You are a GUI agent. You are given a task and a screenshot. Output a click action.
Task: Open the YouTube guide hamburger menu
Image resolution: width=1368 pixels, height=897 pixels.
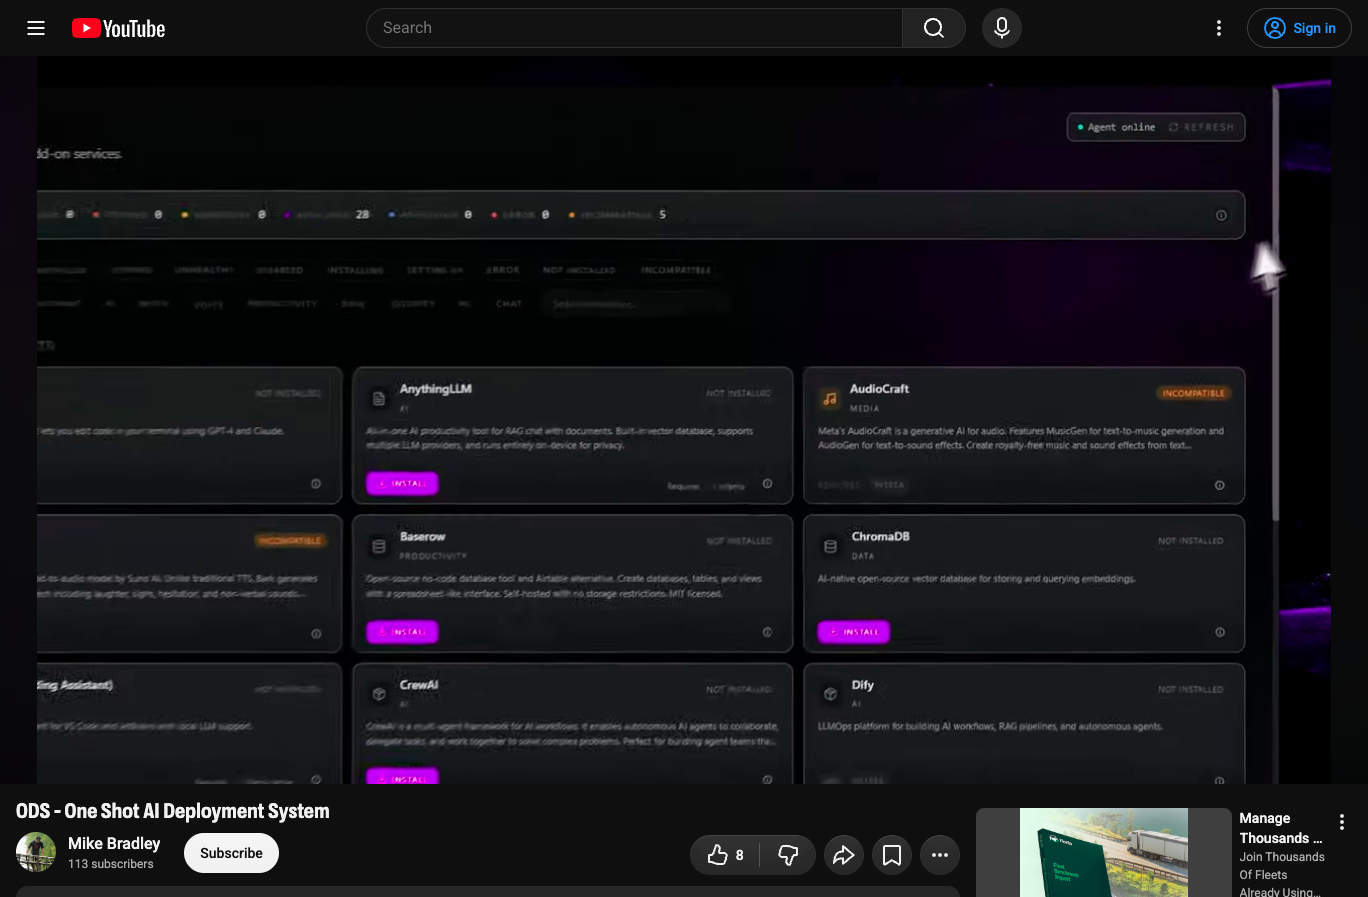point(36,28)
